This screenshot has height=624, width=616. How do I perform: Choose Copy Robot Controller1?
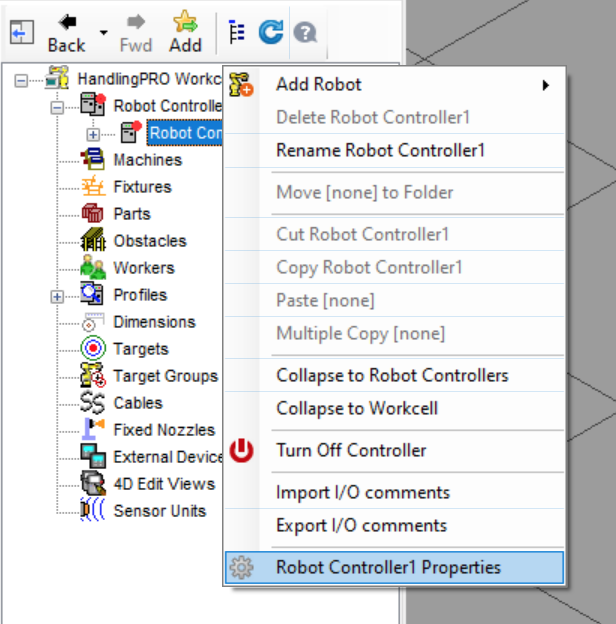(x=394, y=267)
